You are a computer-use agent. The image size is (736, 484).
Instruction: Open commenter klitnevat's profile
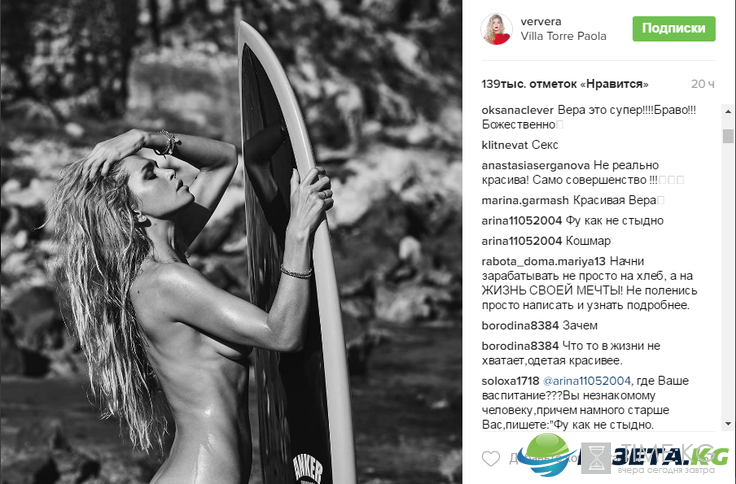coord(505,145)
